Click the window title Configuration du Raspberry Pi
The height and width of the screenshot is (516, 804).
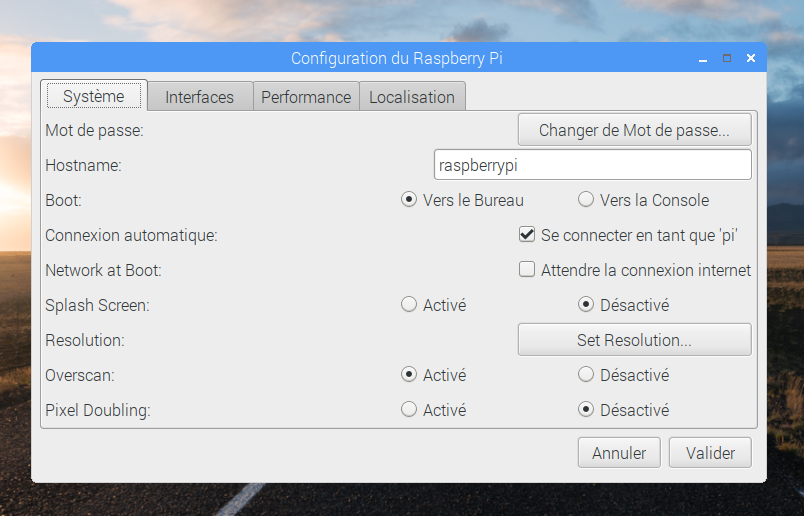(x=396, y=58)
